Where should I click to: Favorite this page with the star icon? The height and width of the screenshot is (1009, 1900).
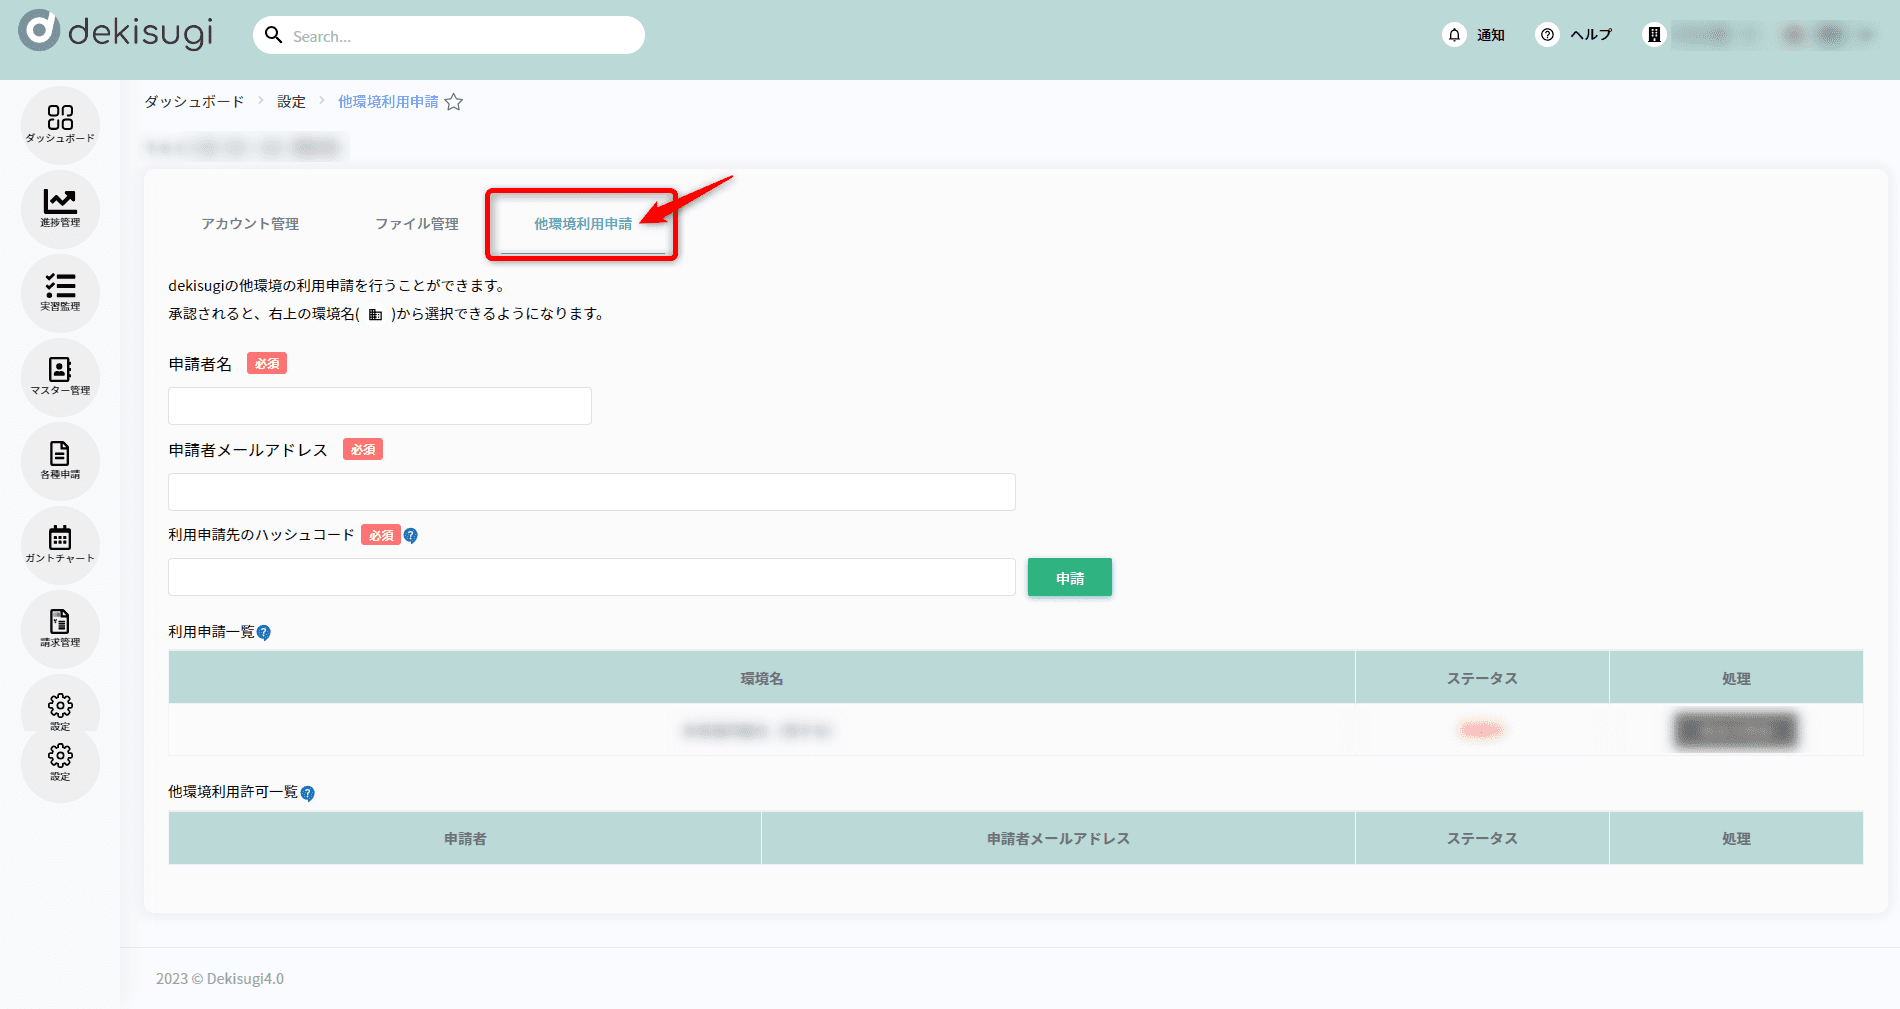(x=454, y=102)
